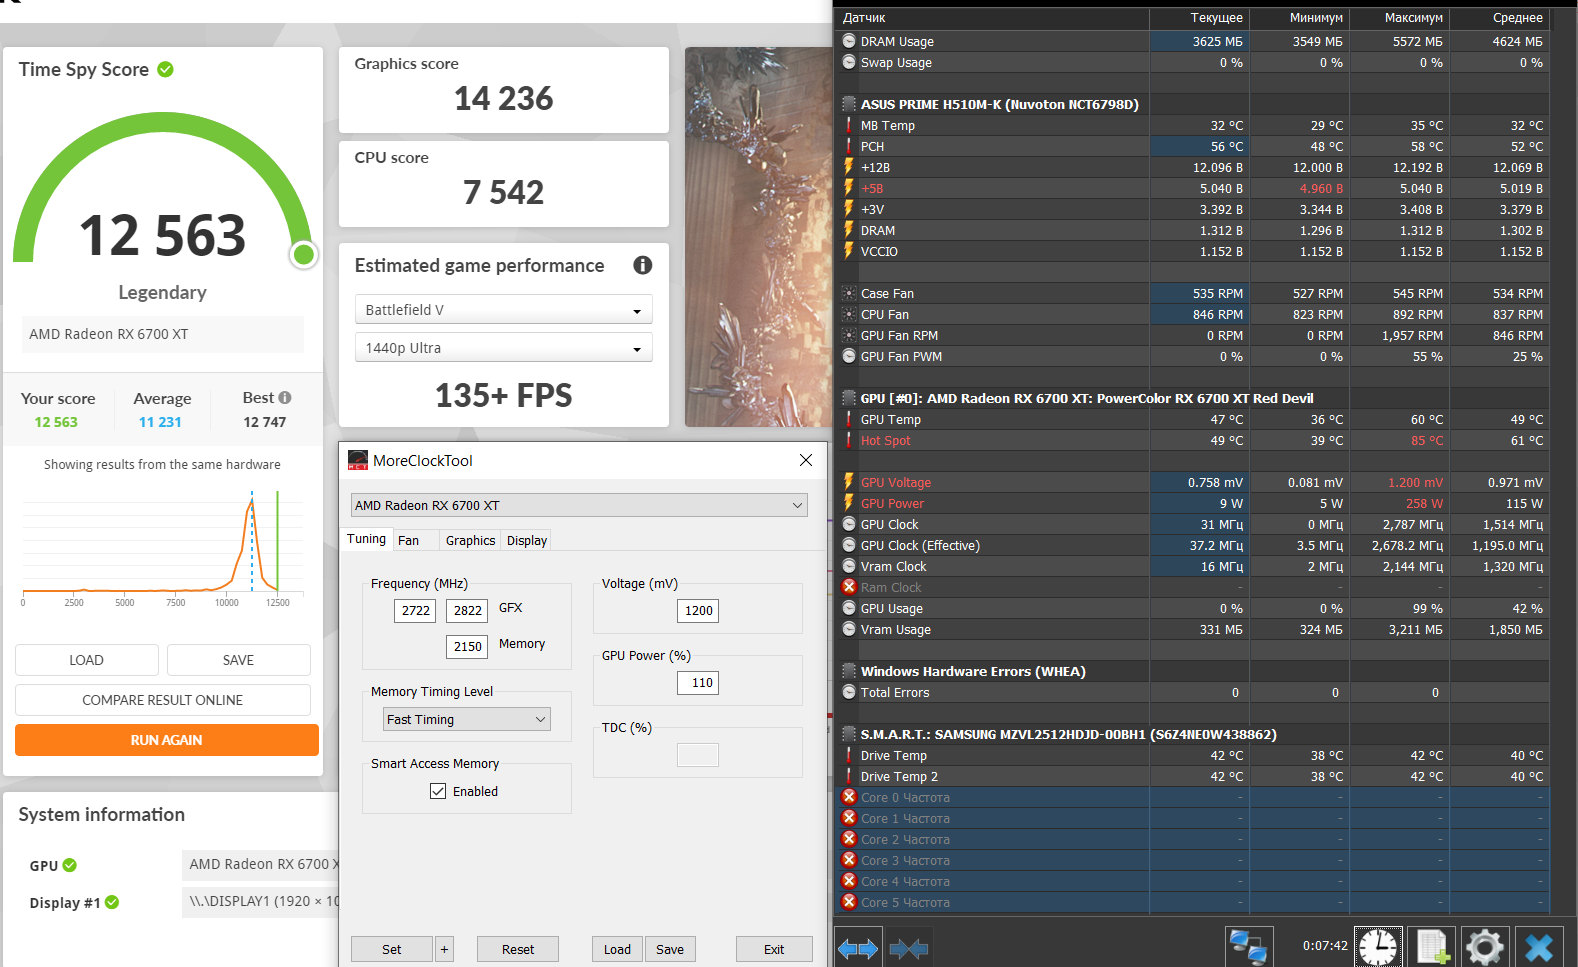The height and width of the screenshot is (967, 1578).
Task: Open the Battlefield V game dropdown
Action: pos(504,310)
